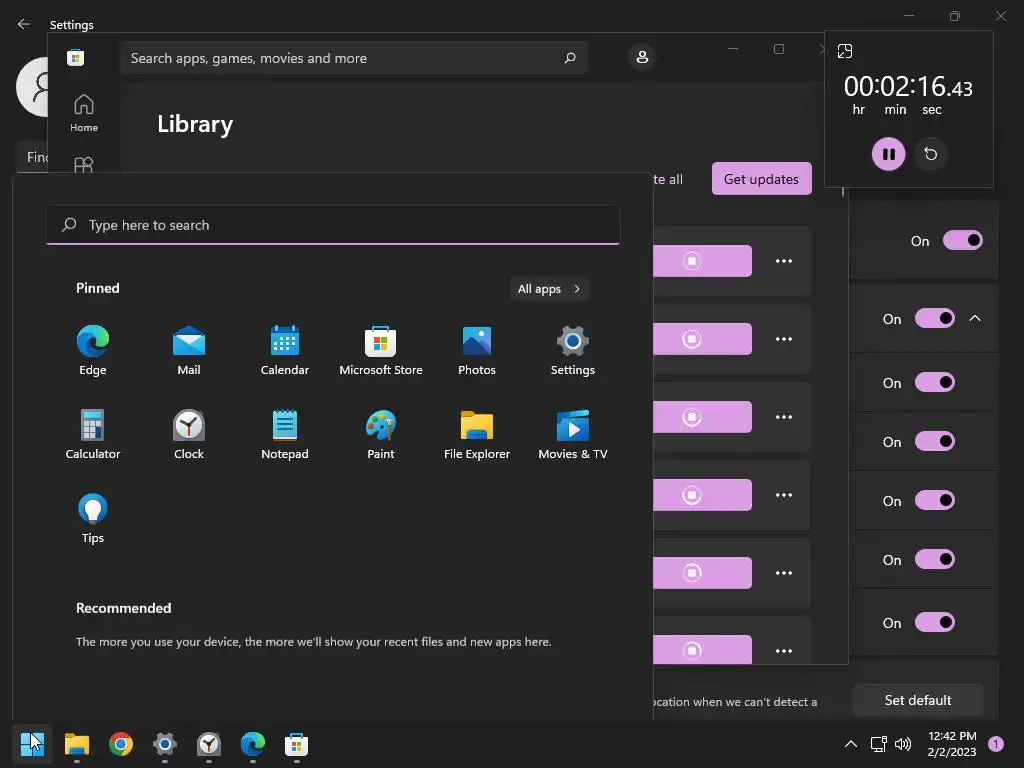Reset the stopwatch timer
The height and width of the screenshot is (768, 1024).
(931, 154)
